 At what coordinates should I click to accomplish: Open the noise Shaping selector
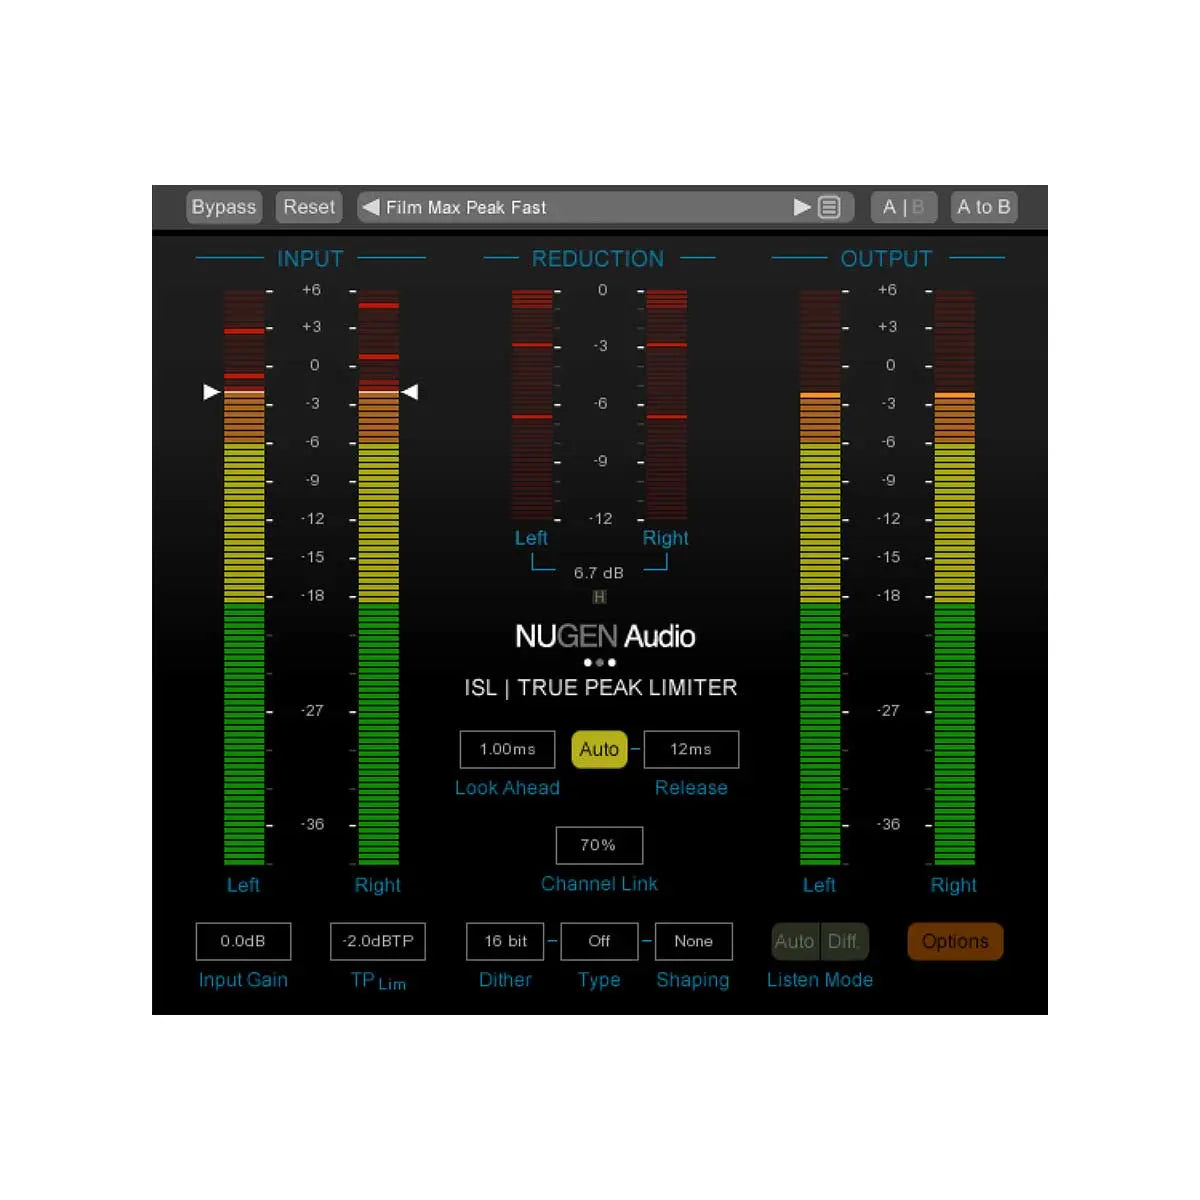(693, 941)
